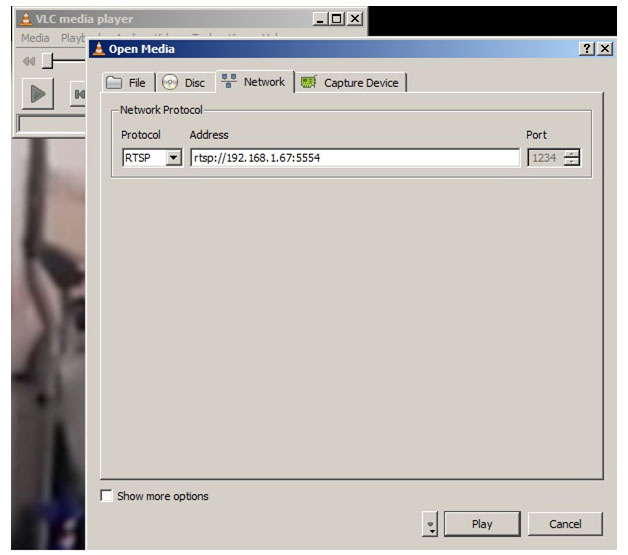Click the previous track button in VLC
Viewport: 628px width, 555px height.
[x=79, y=94]
